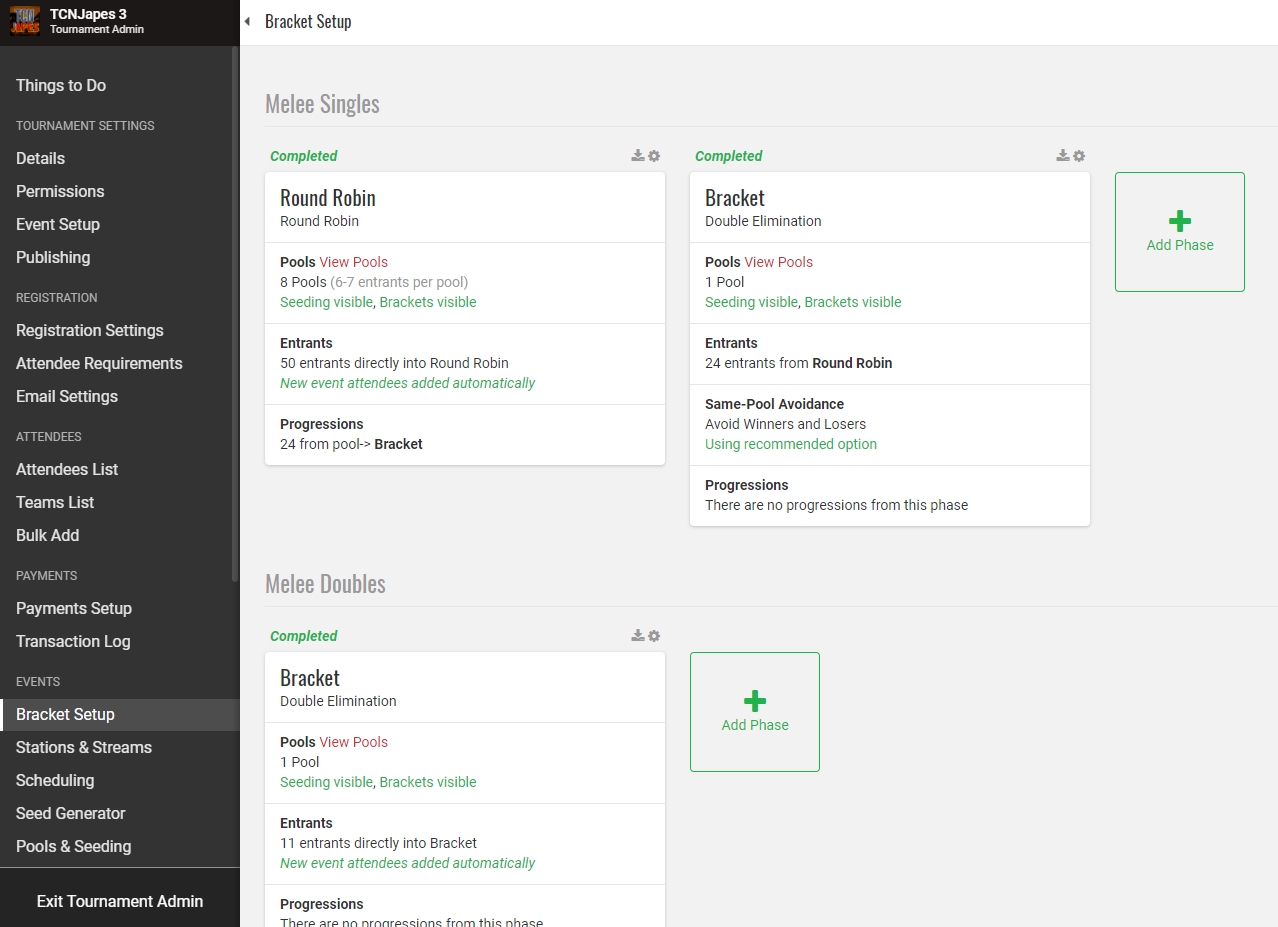Open Publishing settings

tap(53, 257)
